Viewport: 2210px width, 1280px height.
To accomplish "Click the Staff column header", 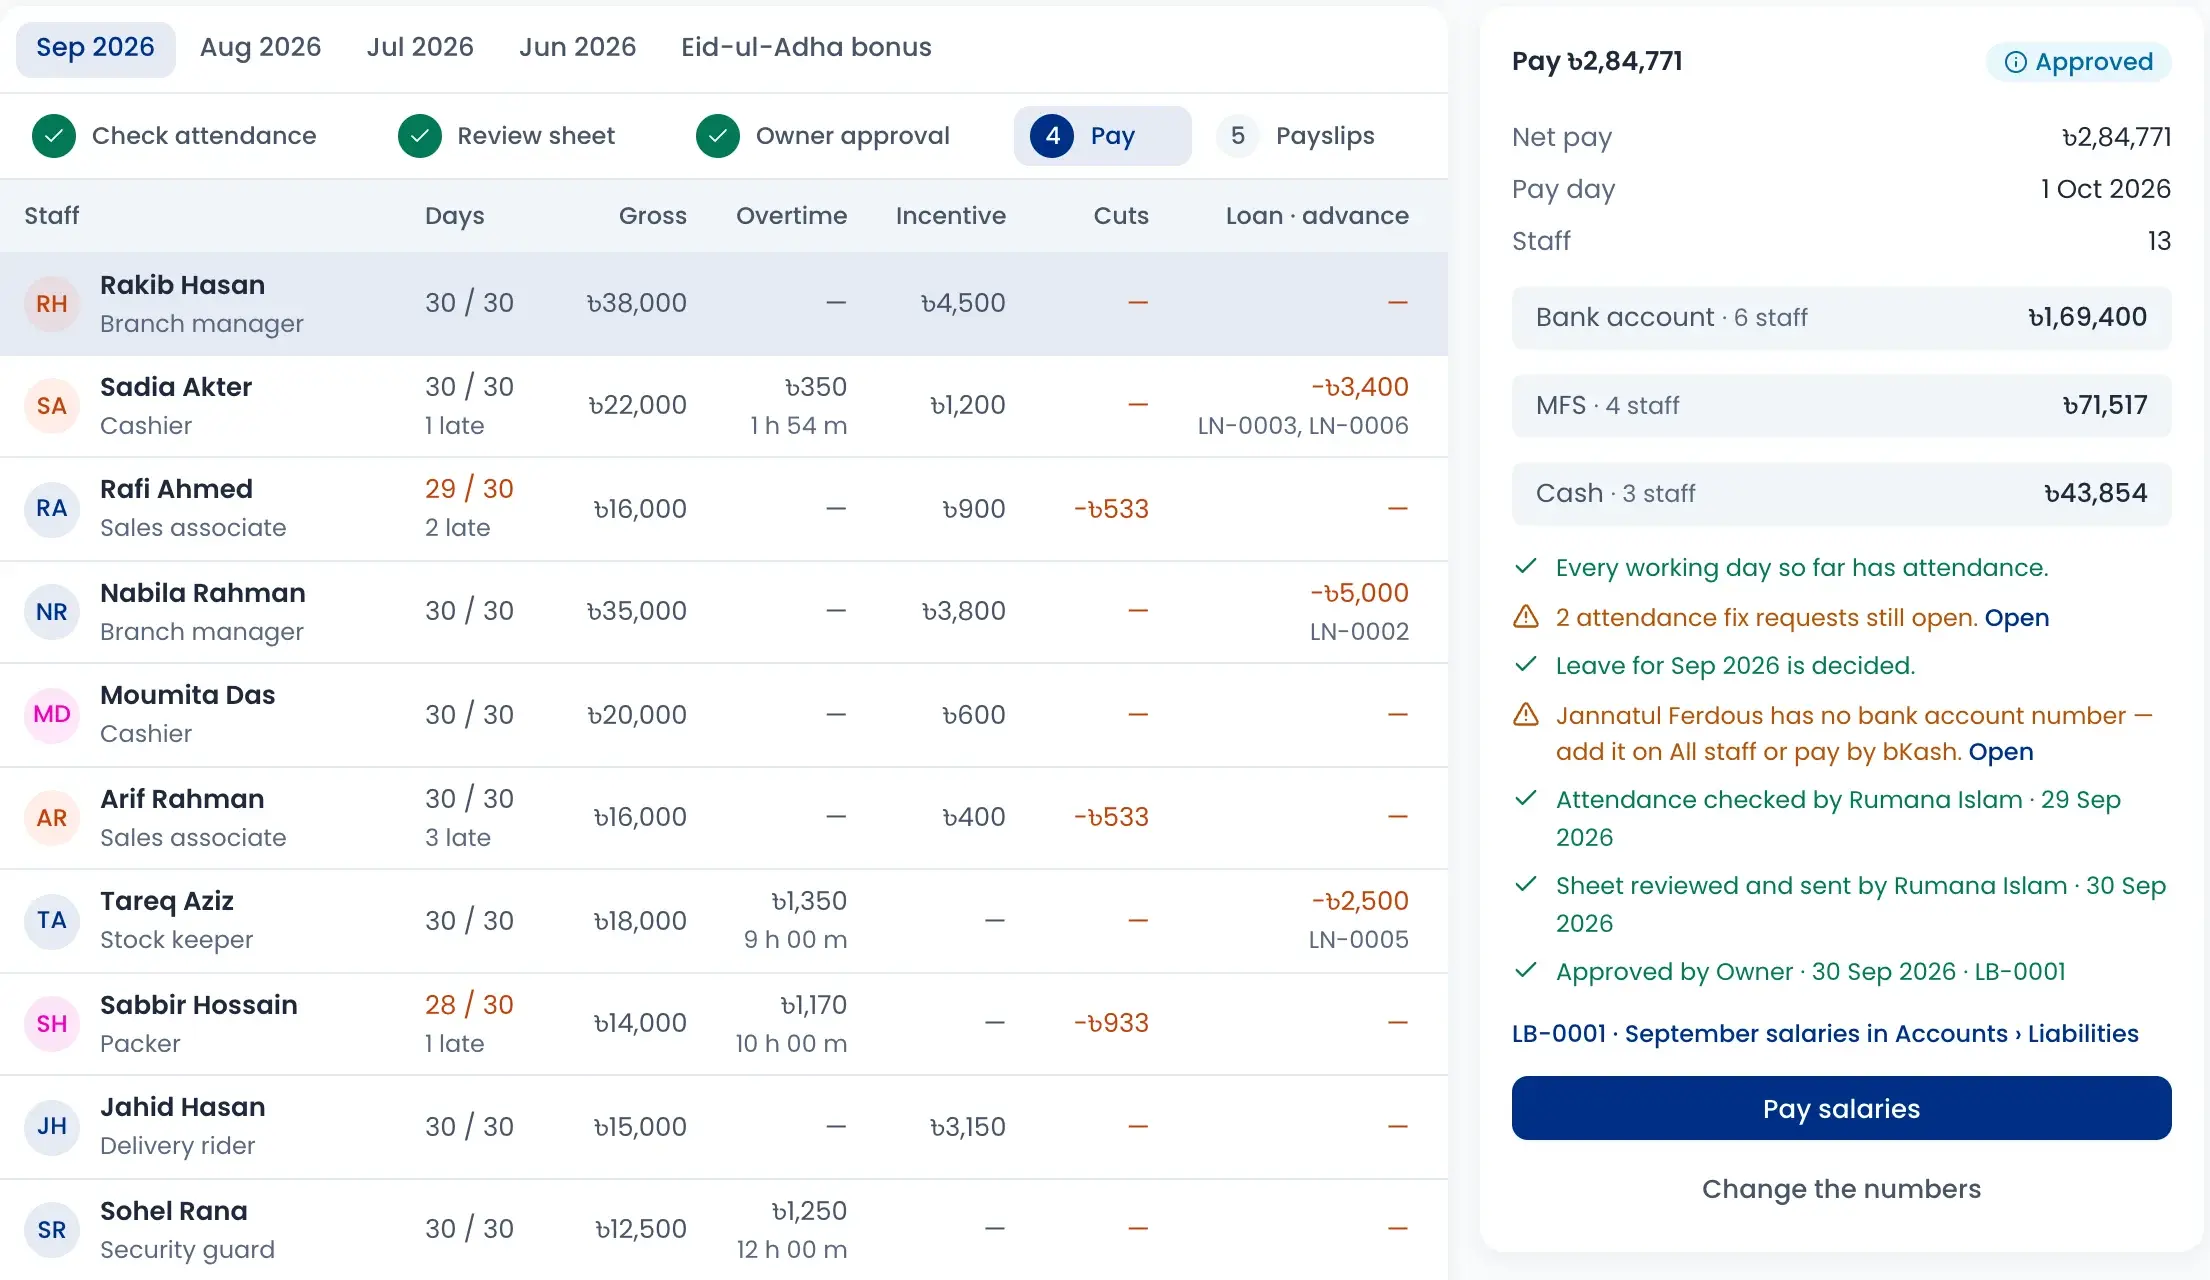I will [52, 216].
